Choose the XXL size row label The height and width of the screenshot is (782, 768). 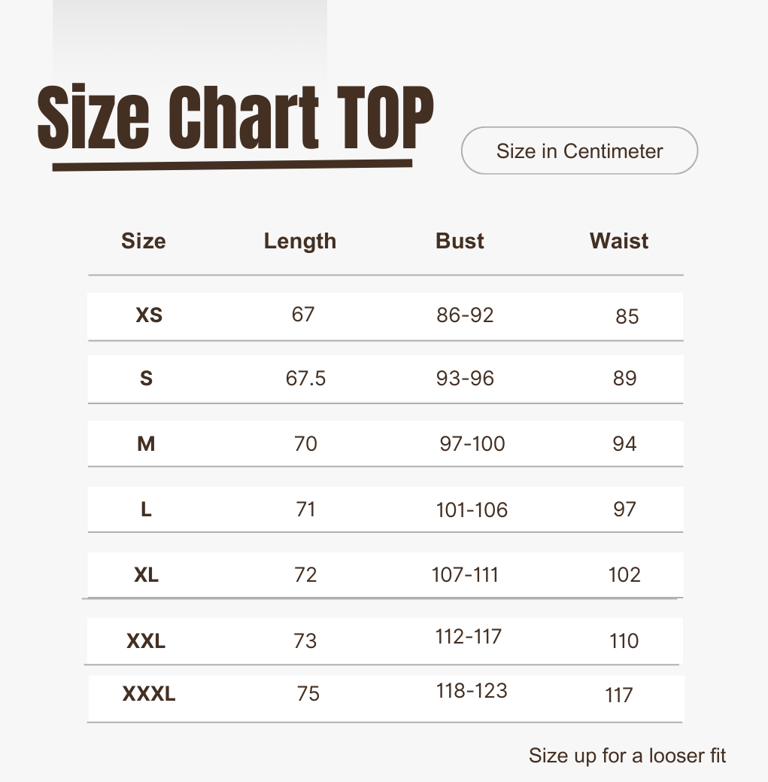[146, 641]
